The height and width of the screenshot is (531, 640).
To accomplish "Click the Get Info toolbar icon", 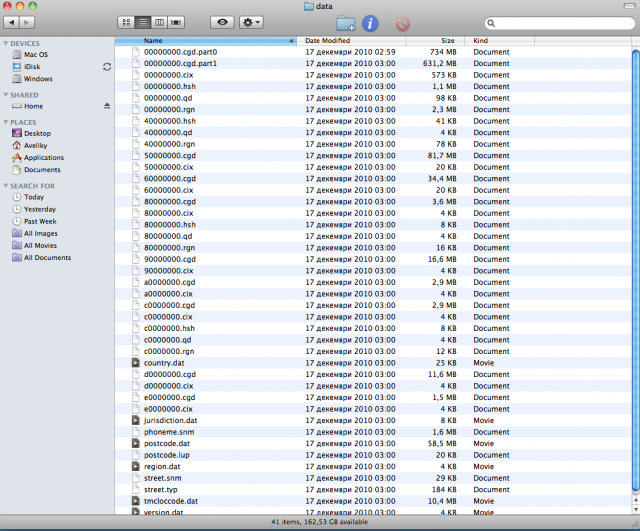I will [370, 22].
